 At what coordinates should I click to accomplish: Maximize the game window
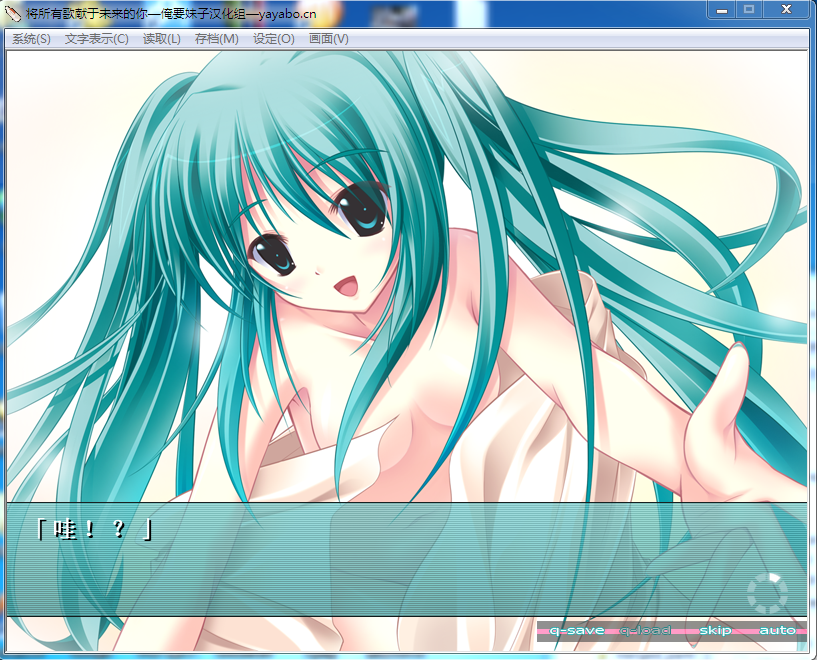tap(748, 9)
